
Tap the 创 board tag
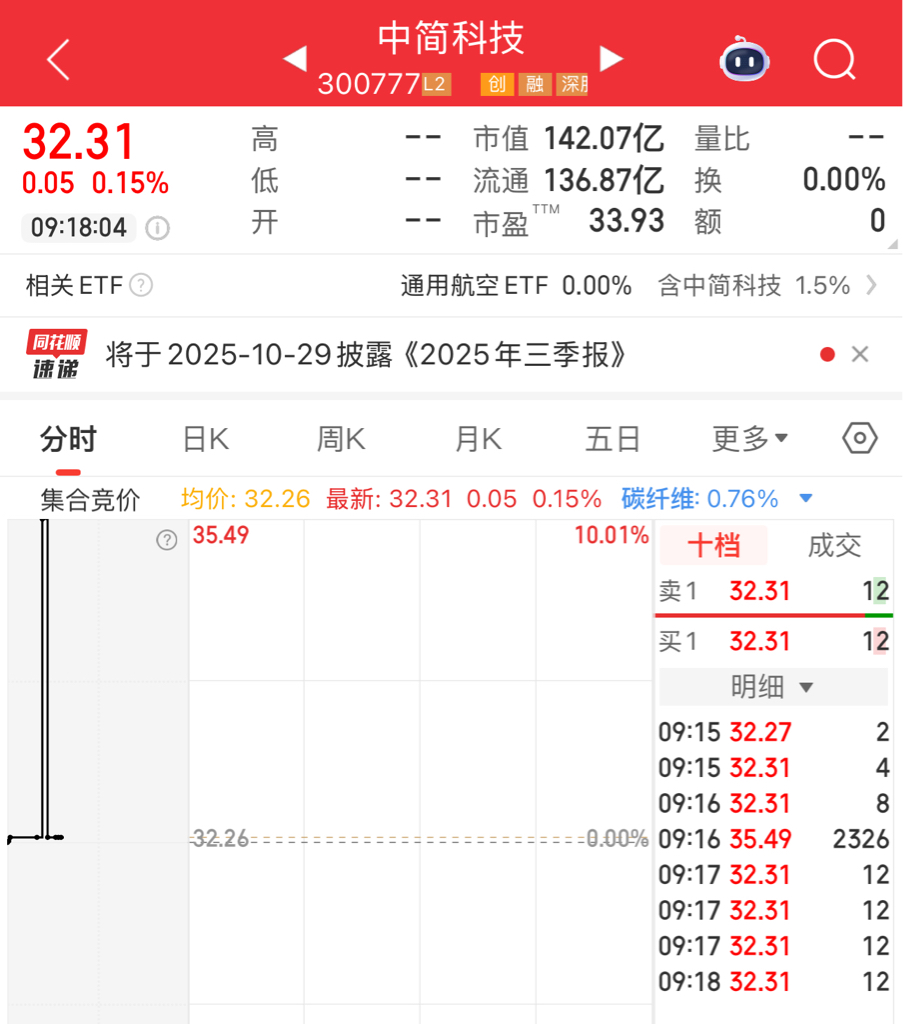497,84
